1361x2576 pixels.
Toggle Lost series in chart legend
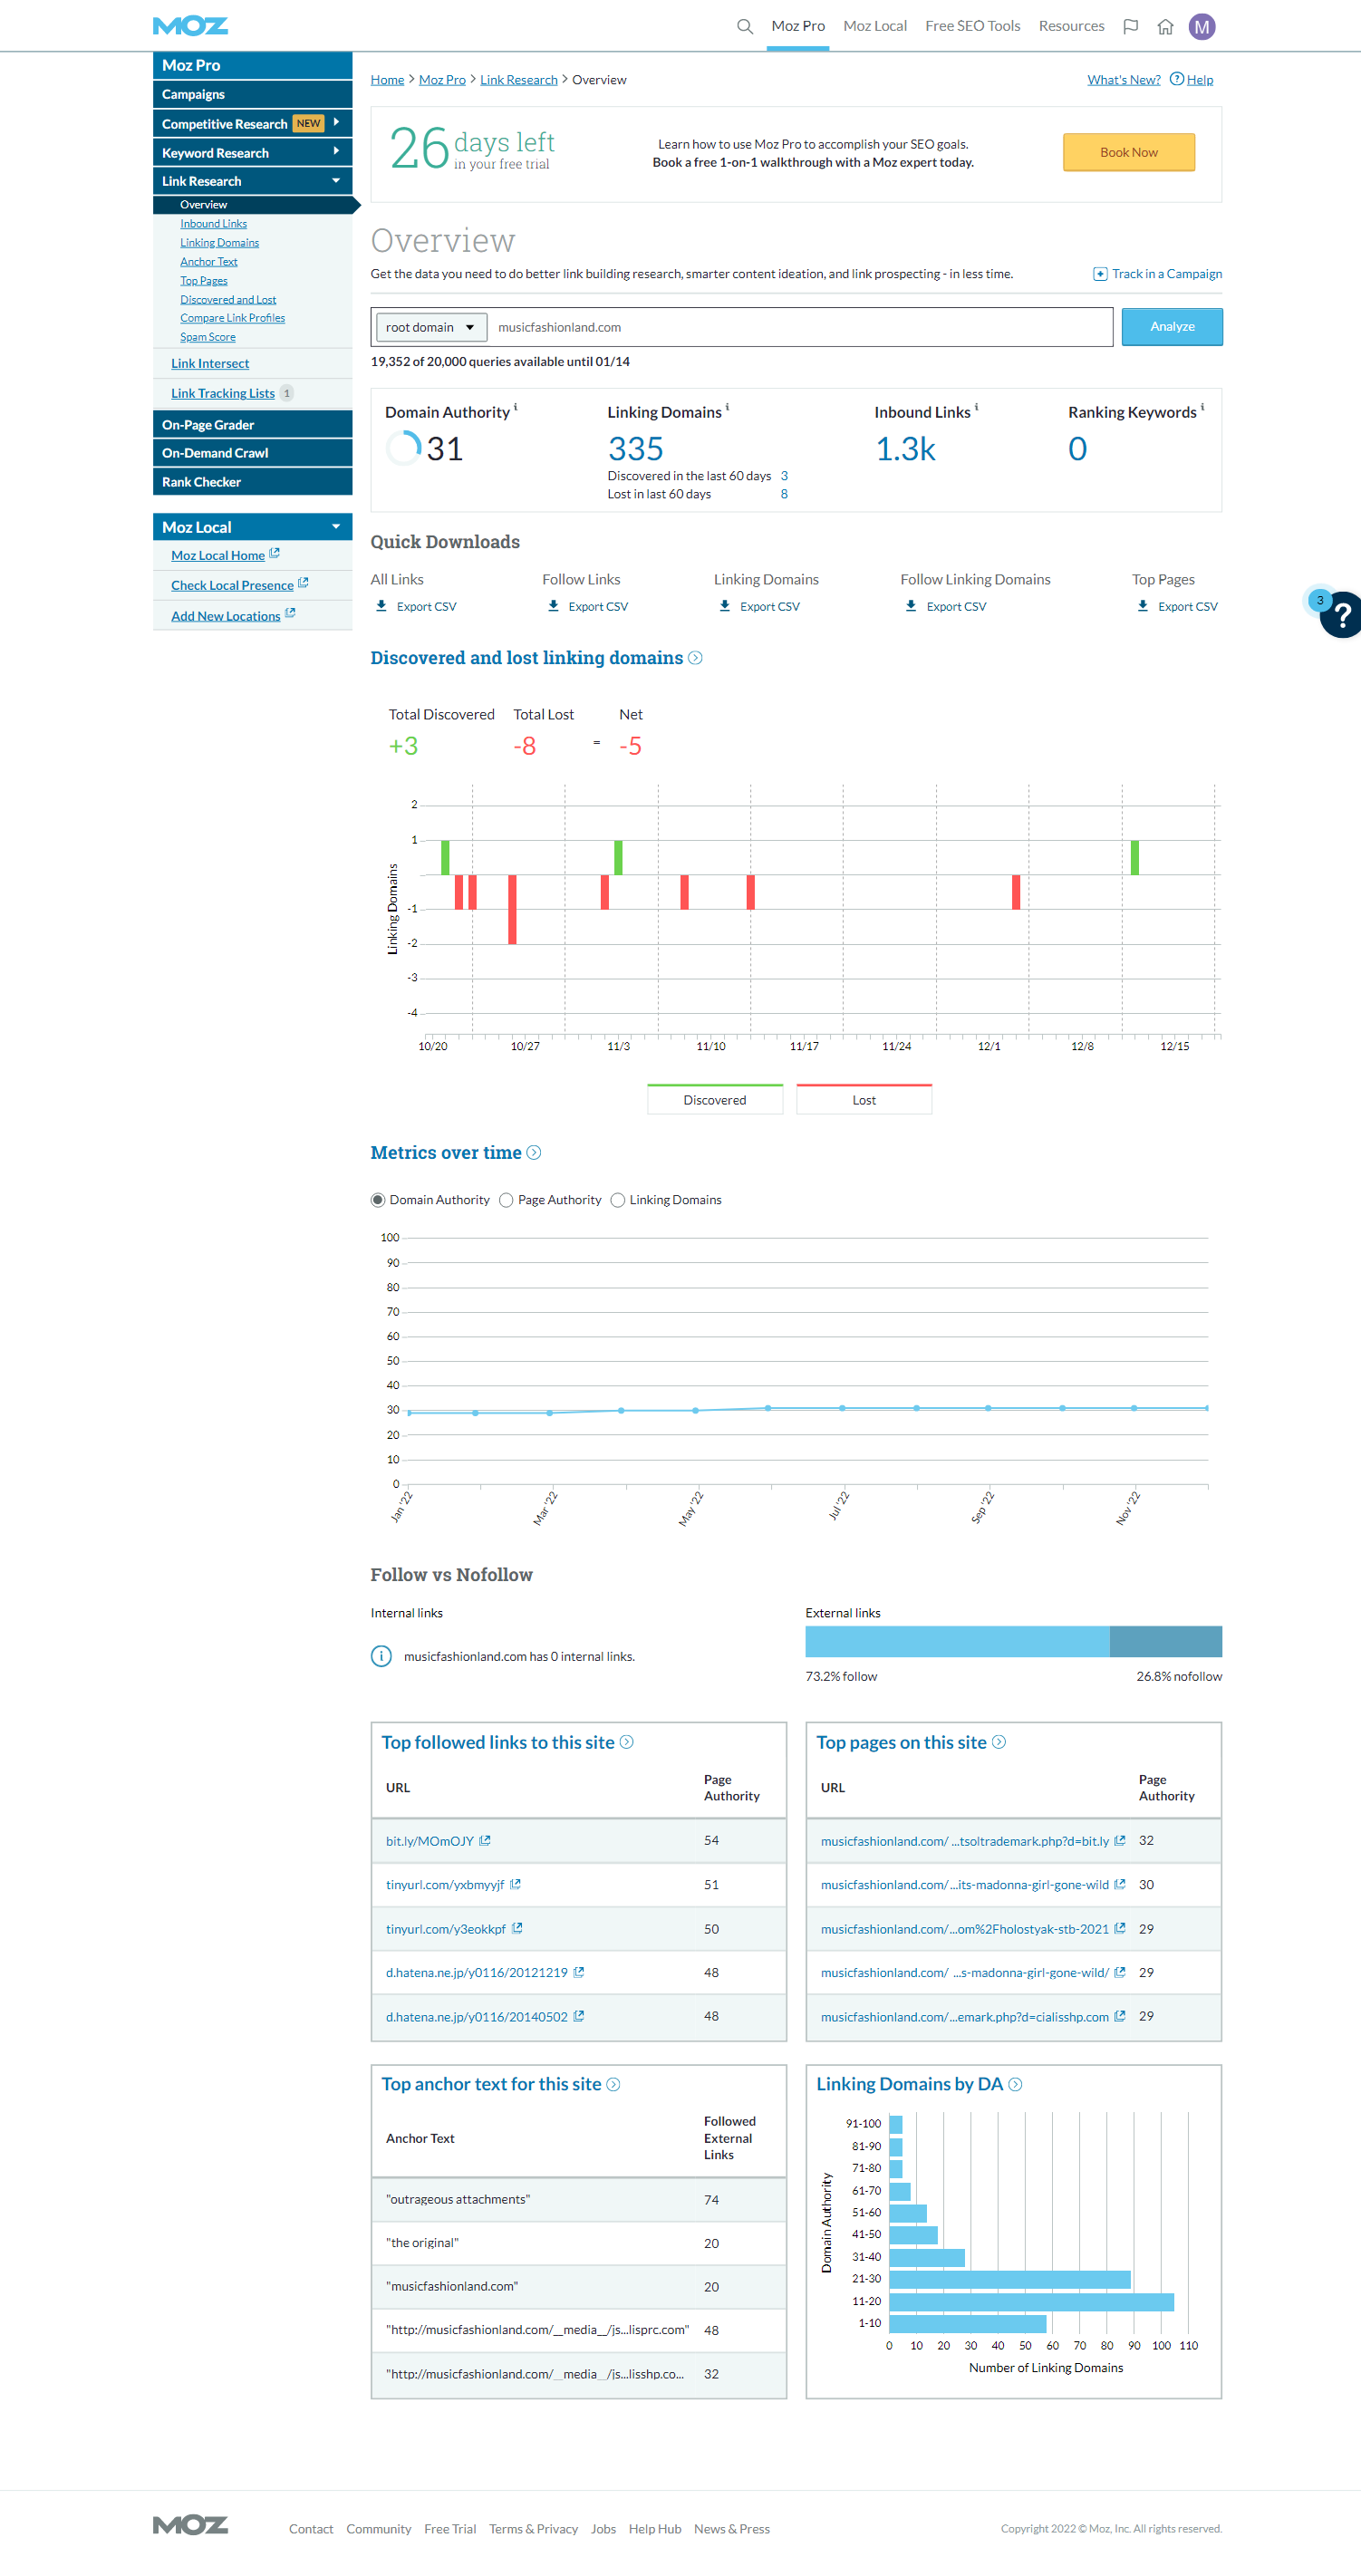pyautogui.click(x=864, y=1099)
